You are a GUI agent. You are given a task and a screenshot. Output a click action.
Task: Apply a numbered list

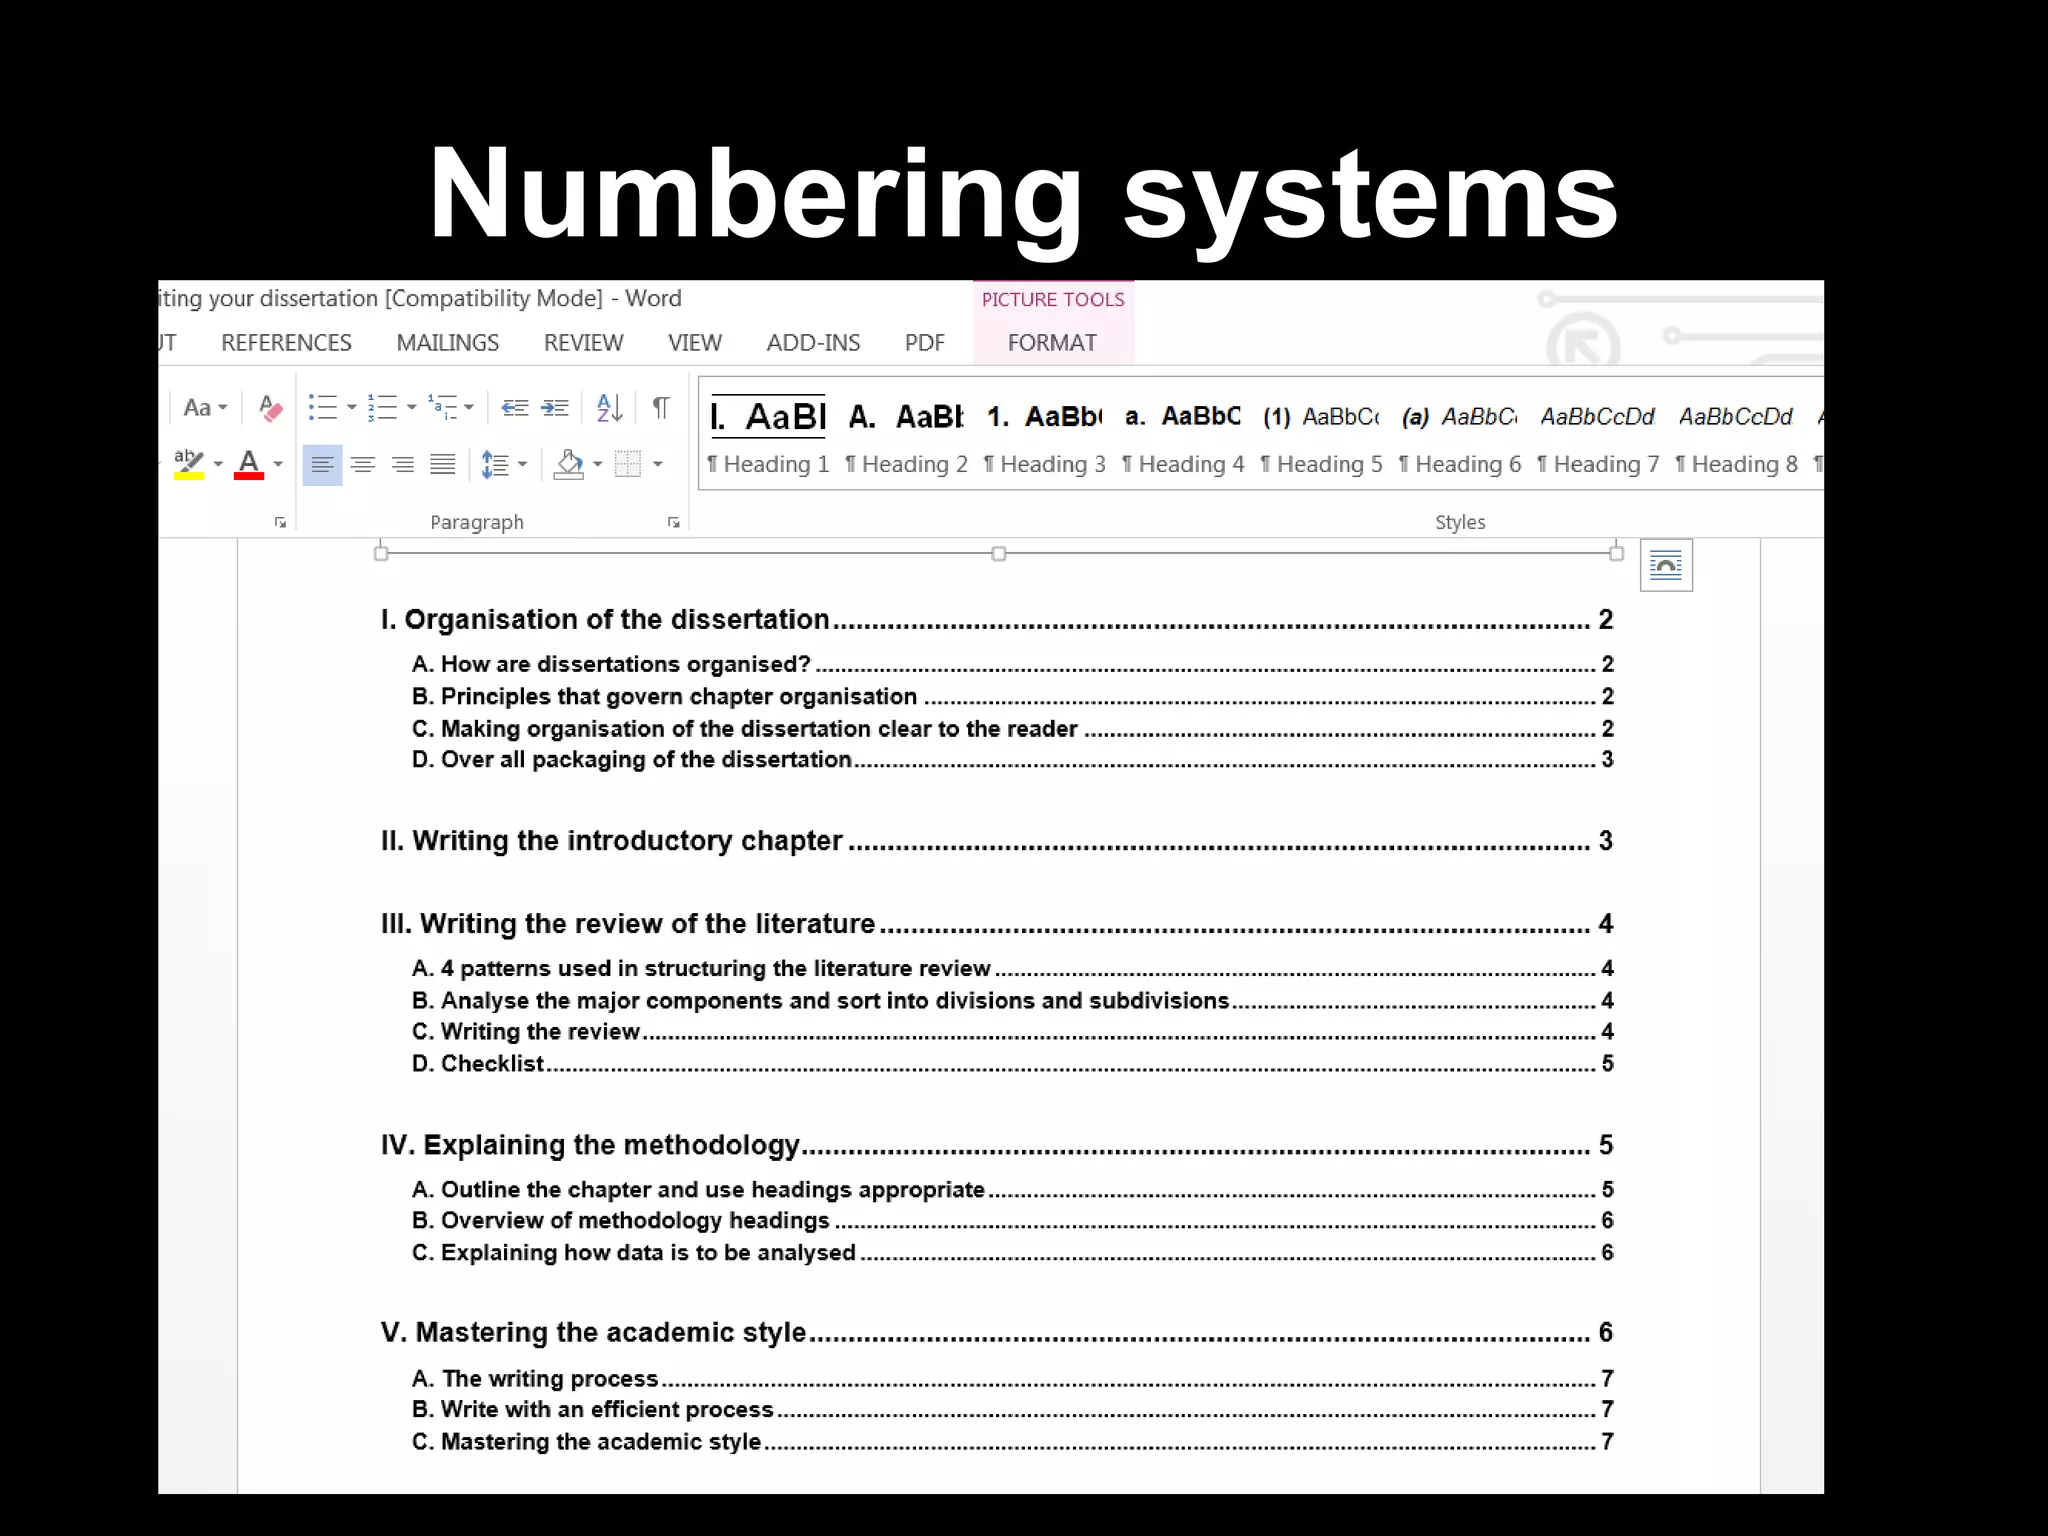pos(382,408)
